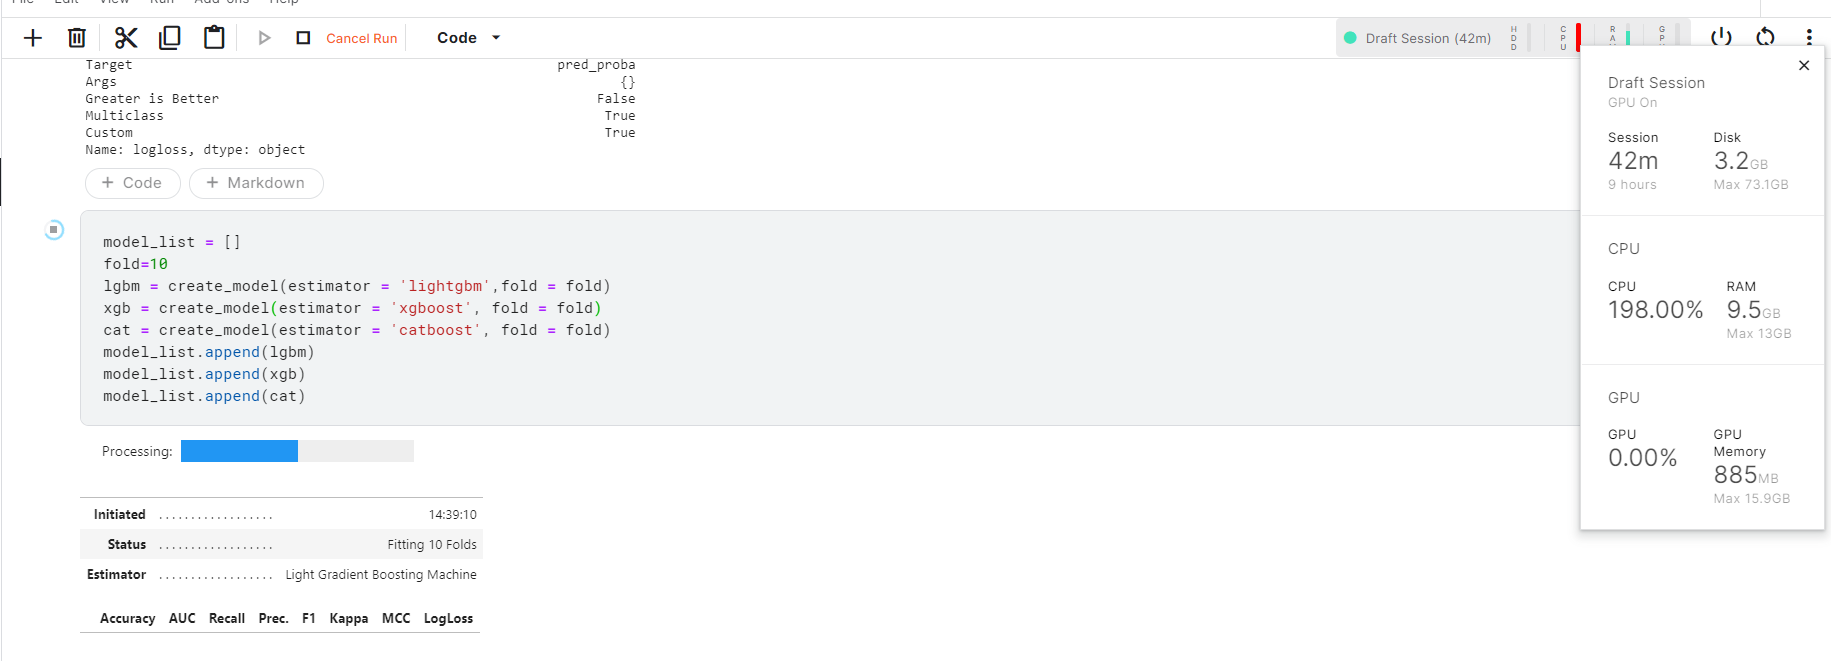The width and height of the screenshot is (1831, 661).
Task: Delete the selected cell with trash icon
Action: (x=77, y=37)
